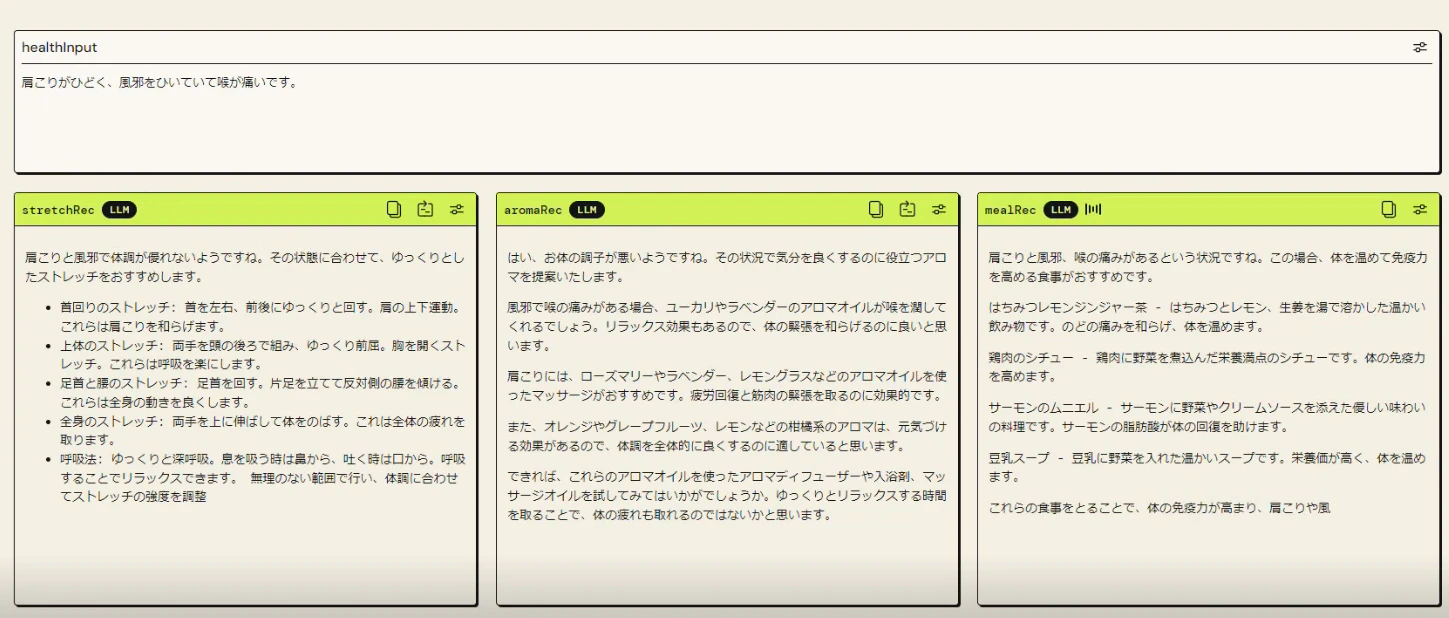Click the 足首と腰のストレッチ bullet item
The image size is (1449, 618).
click(x=262, y=392)
